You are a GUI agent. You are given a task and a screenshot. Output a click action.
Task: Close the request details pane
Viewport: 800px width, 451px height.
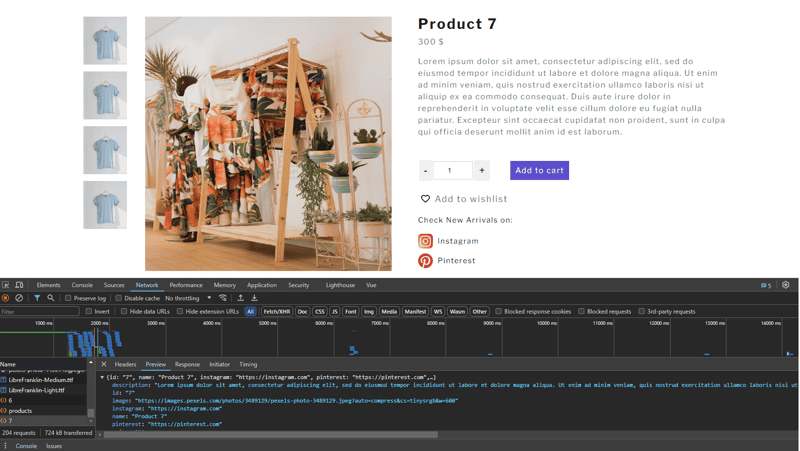tap(104, 364)
